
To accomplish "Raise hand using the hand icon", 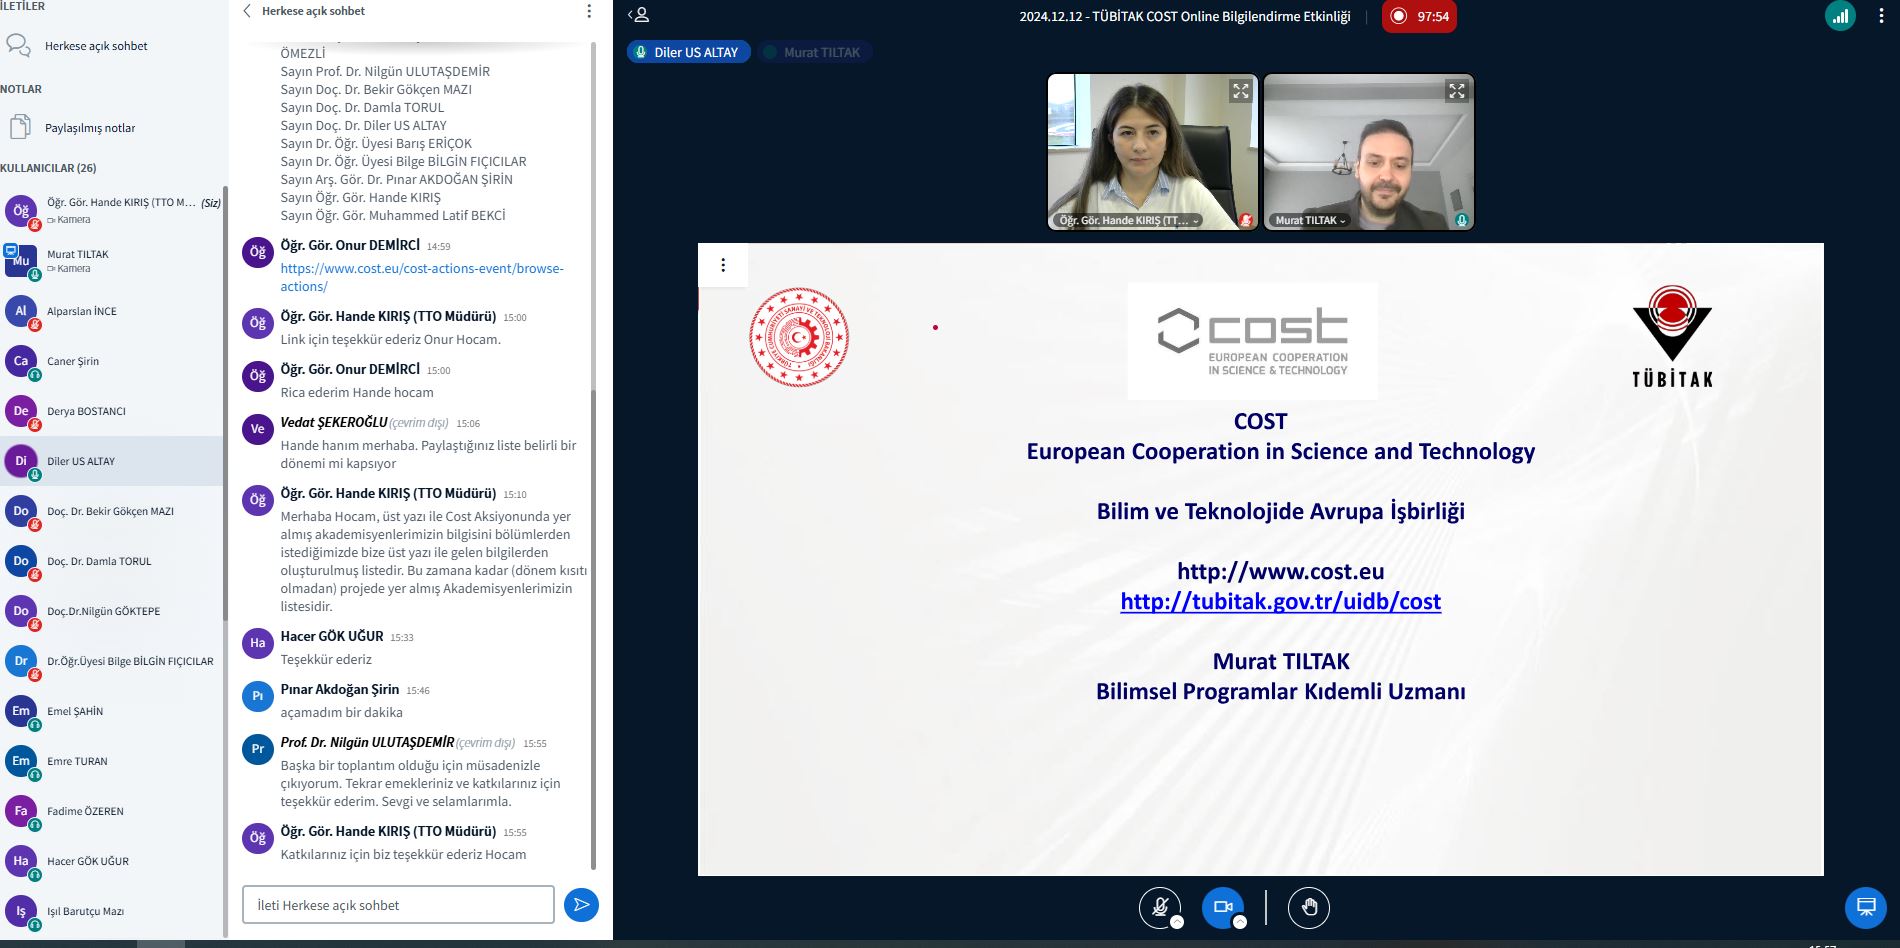I will coord(1309,907).
